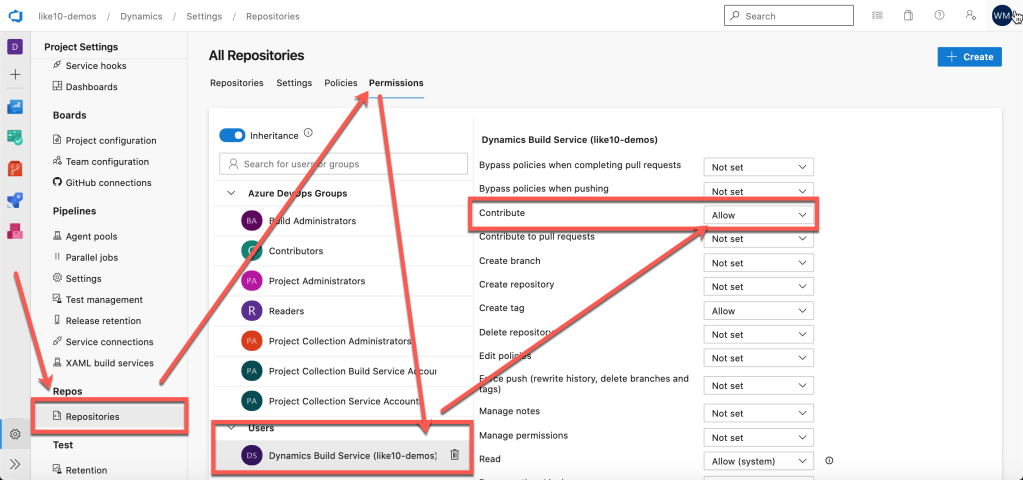
Task: Select the Contributors group
Action: point(295,251)
